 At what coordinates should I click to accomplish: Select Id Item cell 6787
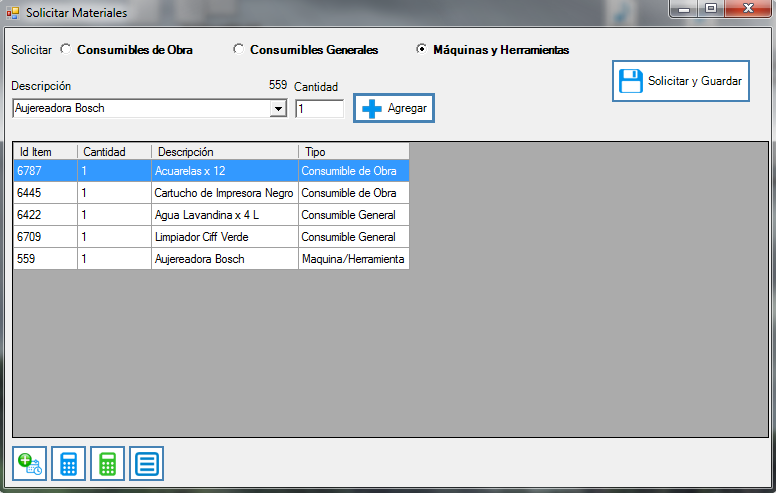click(x=46, y=171)
